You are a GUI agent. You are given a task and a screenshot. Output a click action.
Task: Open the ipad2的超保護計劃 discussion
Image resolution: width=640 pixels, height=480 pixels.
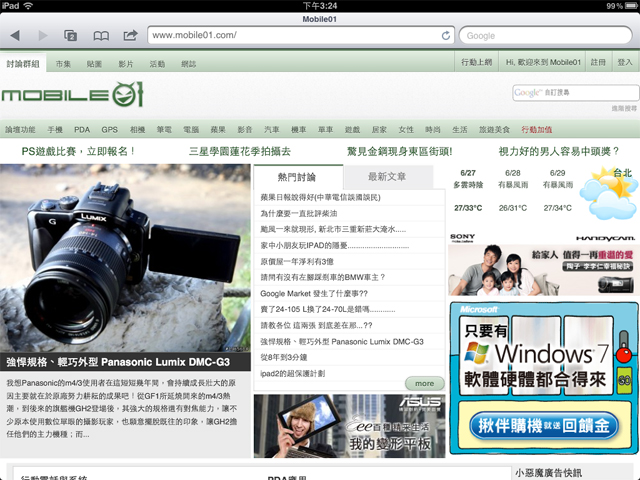coord(292,373)
